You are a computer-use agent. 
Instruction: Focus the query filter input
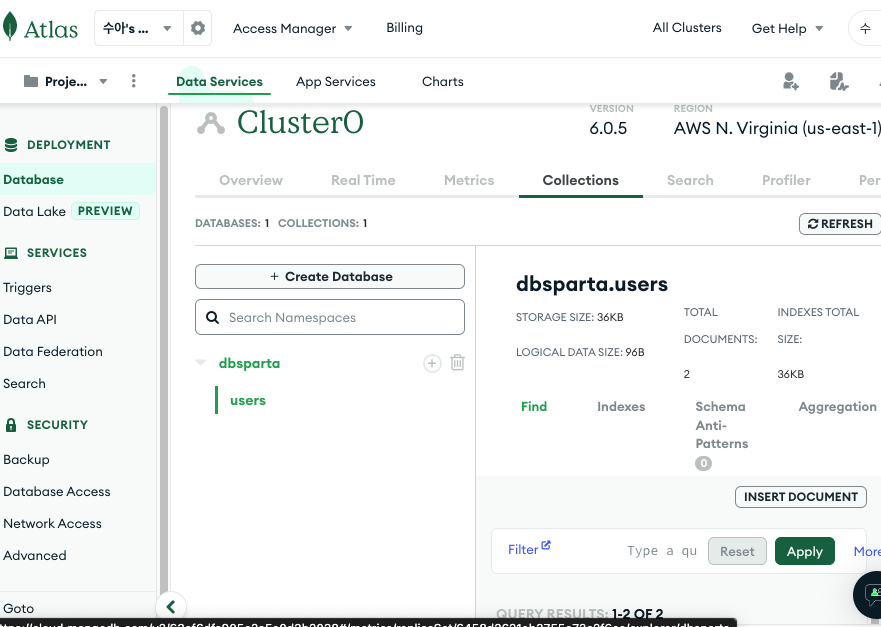[662, 551]
